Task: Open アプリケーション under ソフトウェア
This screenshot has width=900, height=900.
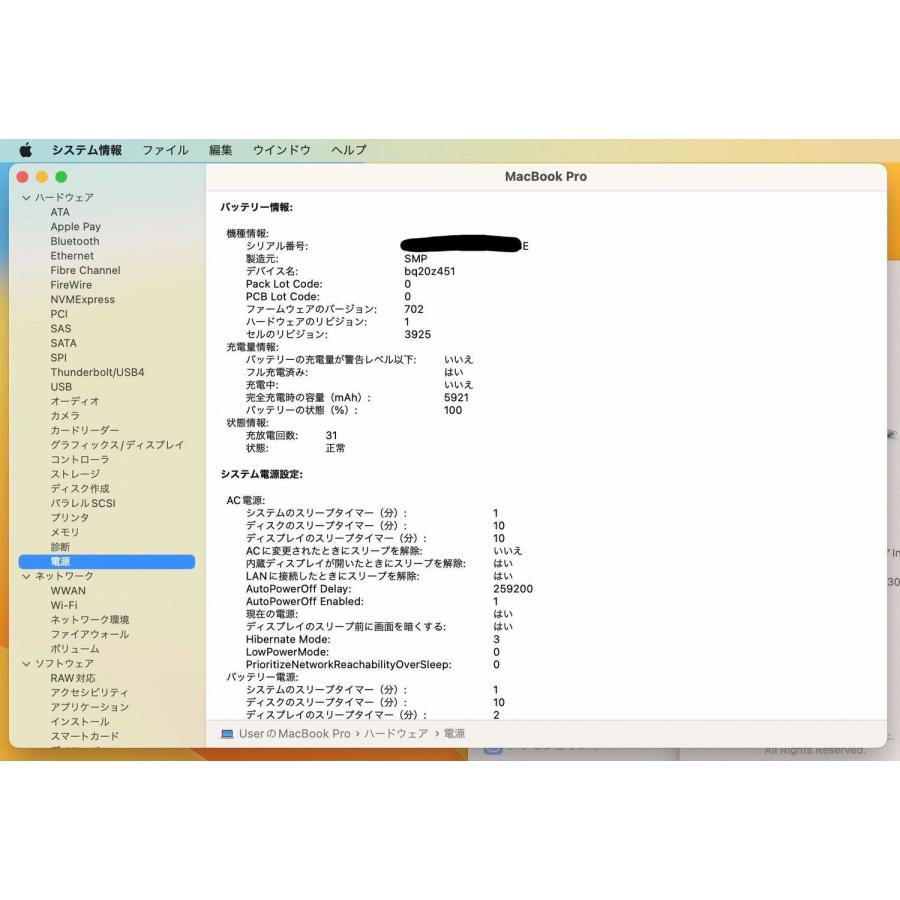Action: pyautogui.click(x=92, y=706)
